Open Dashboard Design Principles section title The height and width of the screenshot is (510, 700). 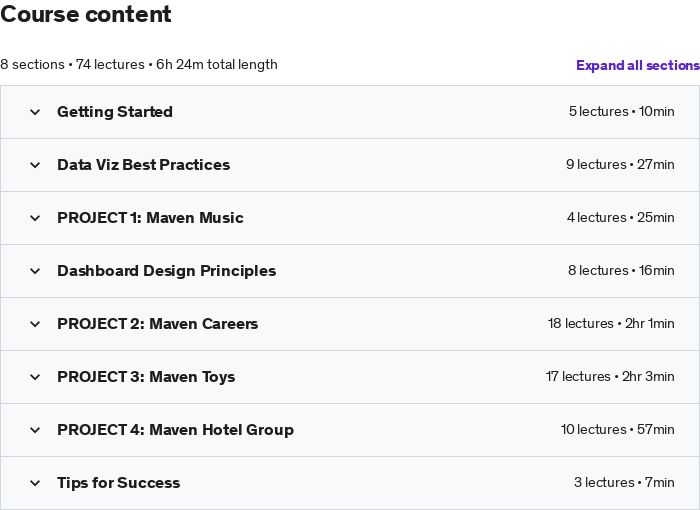pos(166,271)
